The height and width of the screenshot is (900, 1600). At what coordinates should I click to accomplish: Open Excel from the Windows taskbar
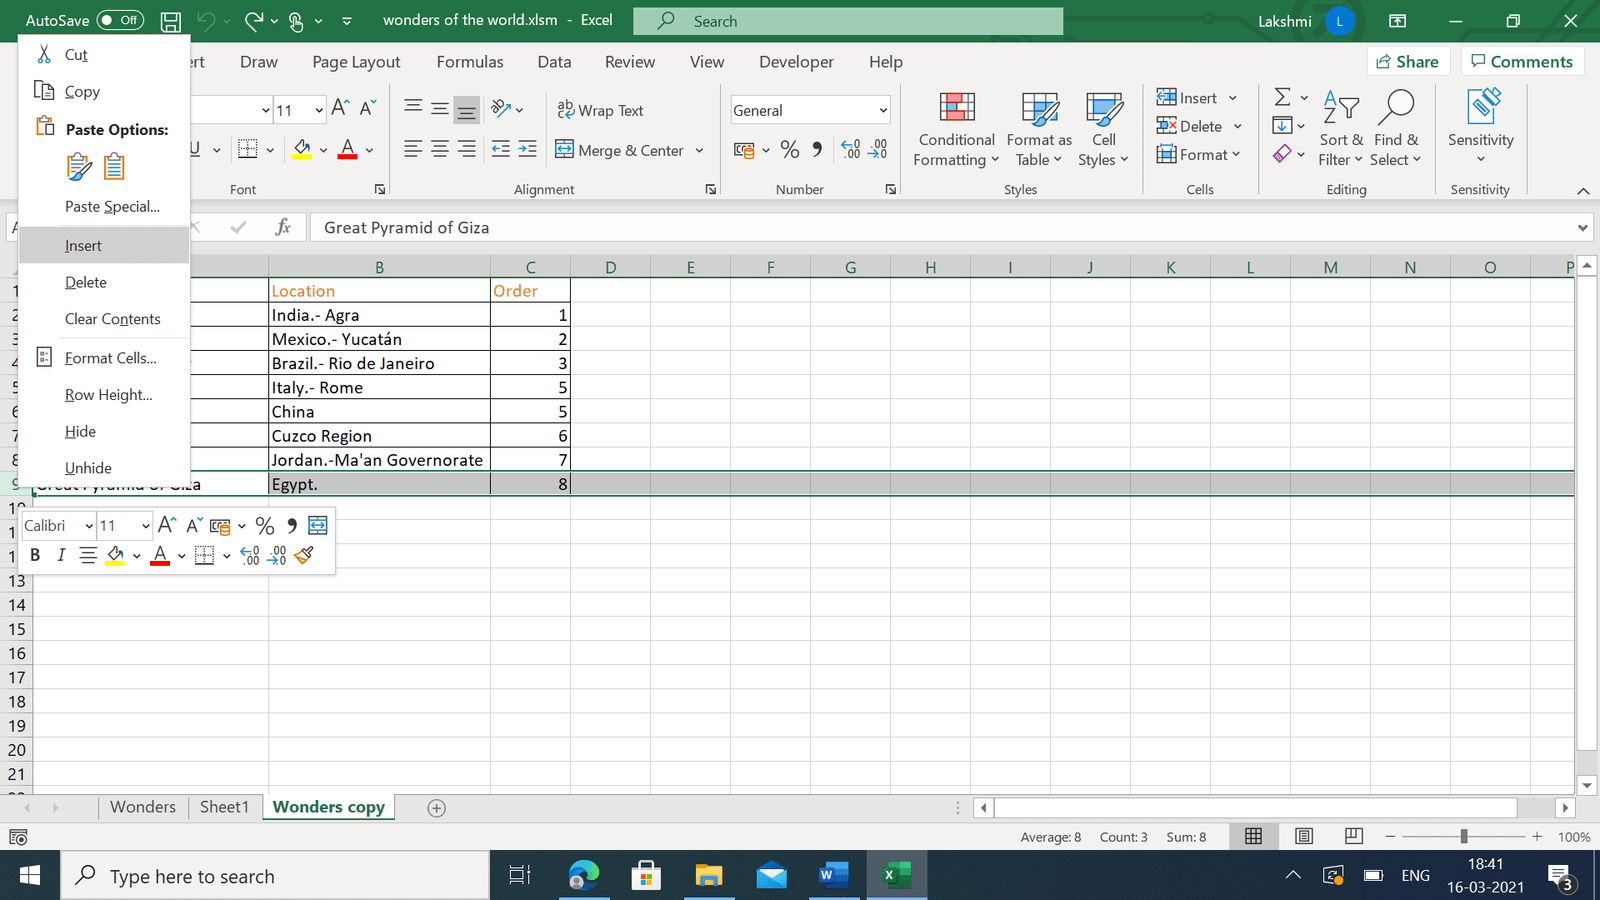point(897,876)
